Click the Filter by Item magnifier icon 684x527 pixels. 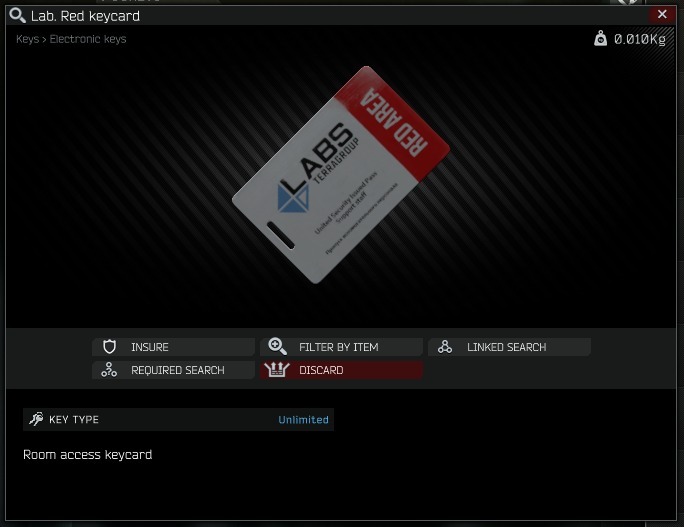[277, 346]
